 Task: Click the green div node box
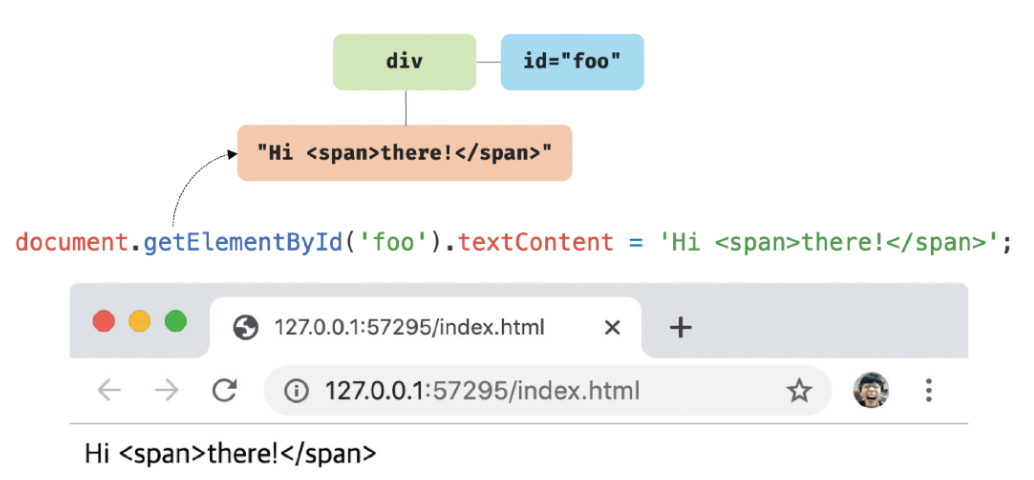[404, 62]
